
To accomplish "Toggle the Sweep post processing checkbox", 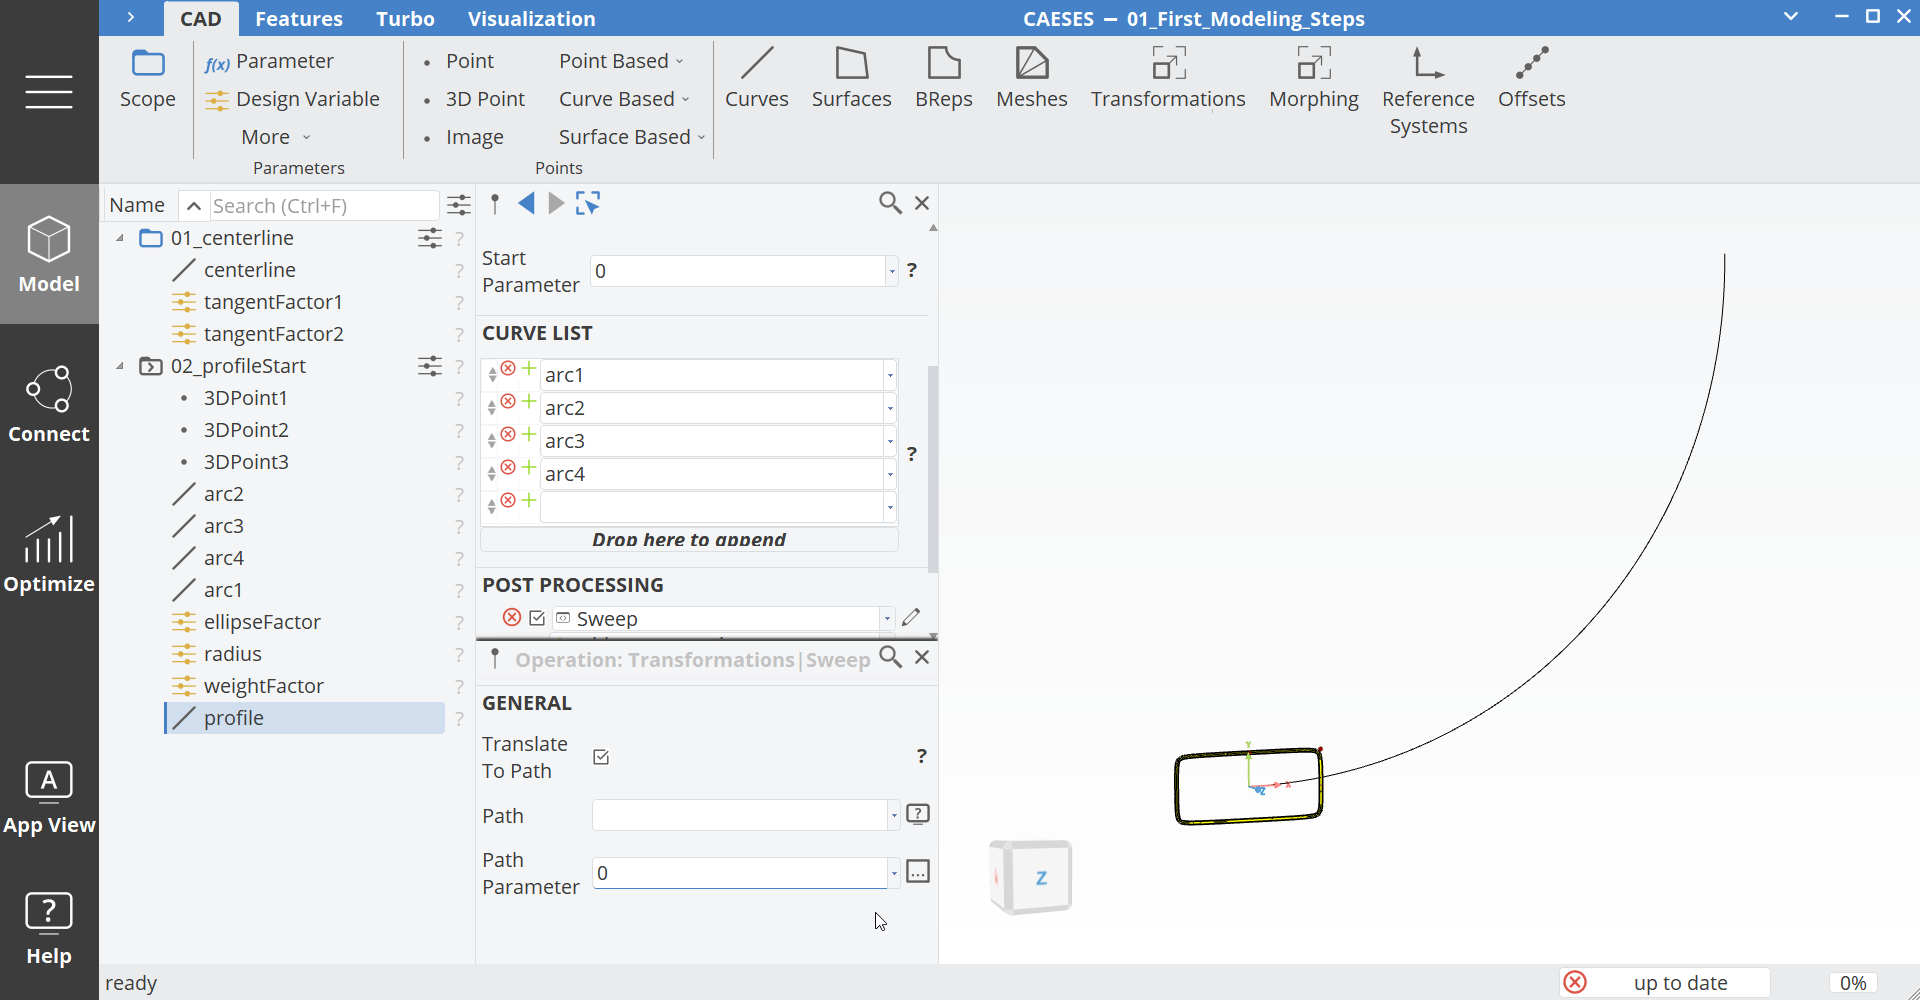I will (537, 618).
